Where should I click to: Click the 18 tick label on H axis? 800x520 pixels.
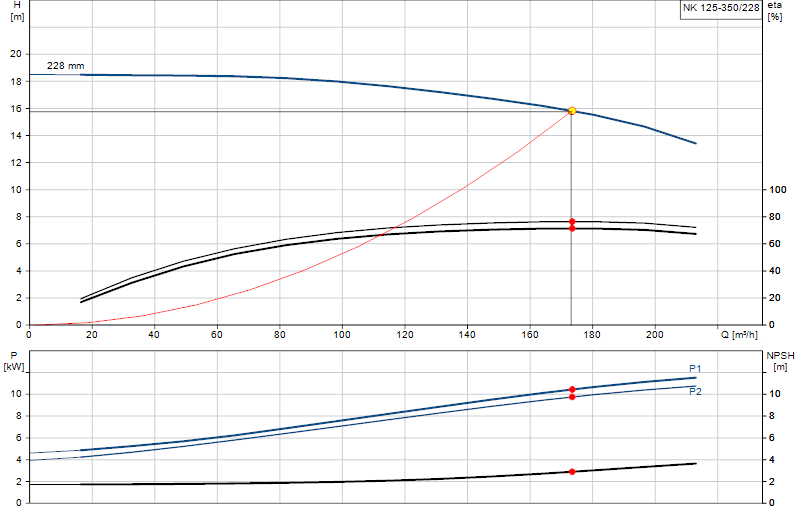coord(16,81)
